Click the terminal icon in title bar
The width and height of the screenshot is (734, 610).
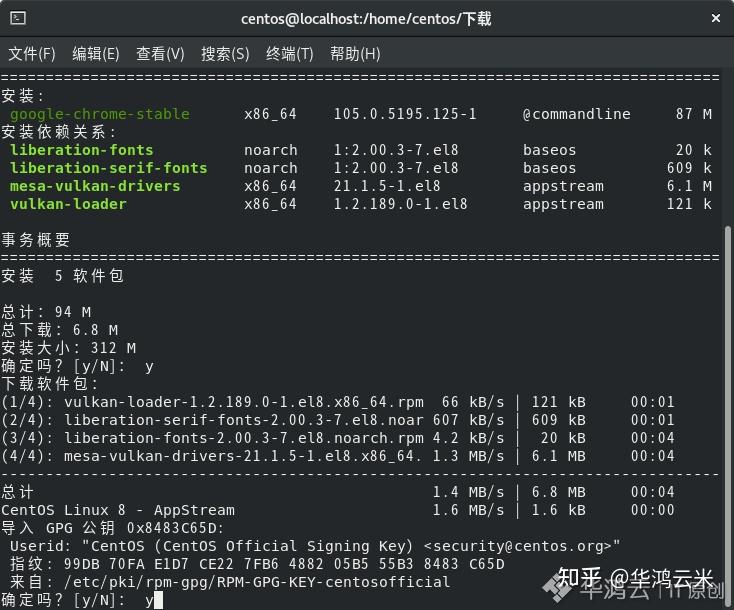pos(18,19)
